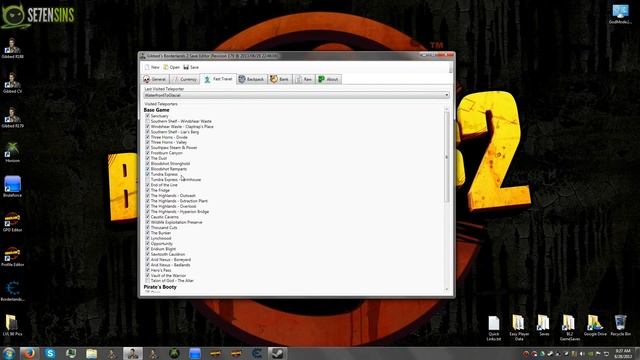
Task: Switch to the General tab
Action: coord(155,79)
